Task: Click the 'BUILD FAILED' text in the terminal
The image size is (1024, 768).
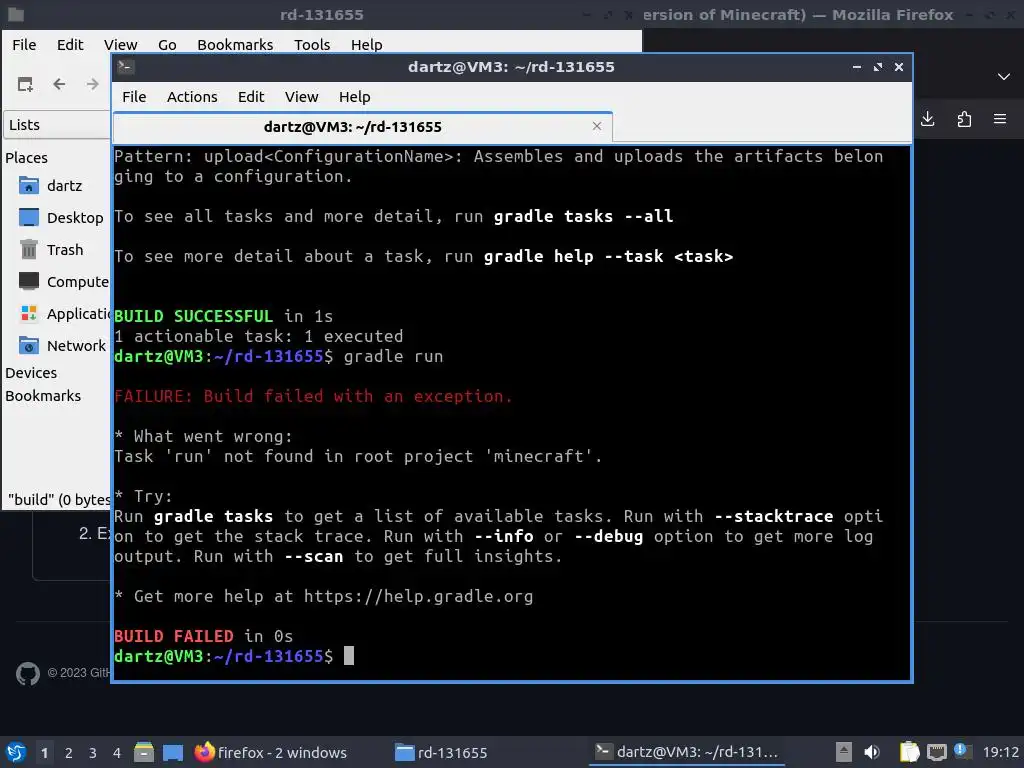Action: click(174, 636)
